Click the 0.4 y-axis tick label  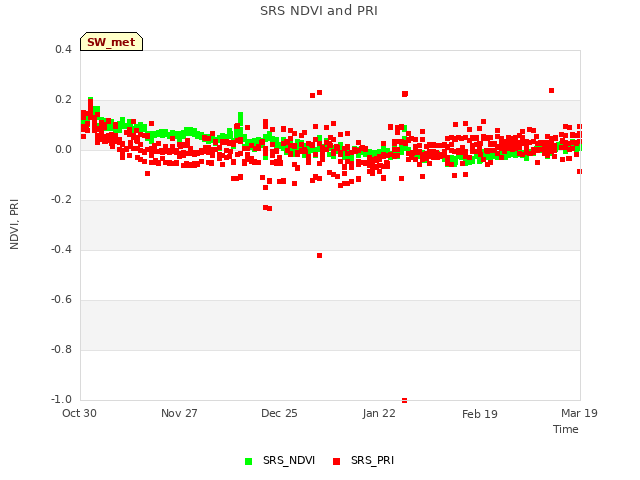[x=63, y=49]
